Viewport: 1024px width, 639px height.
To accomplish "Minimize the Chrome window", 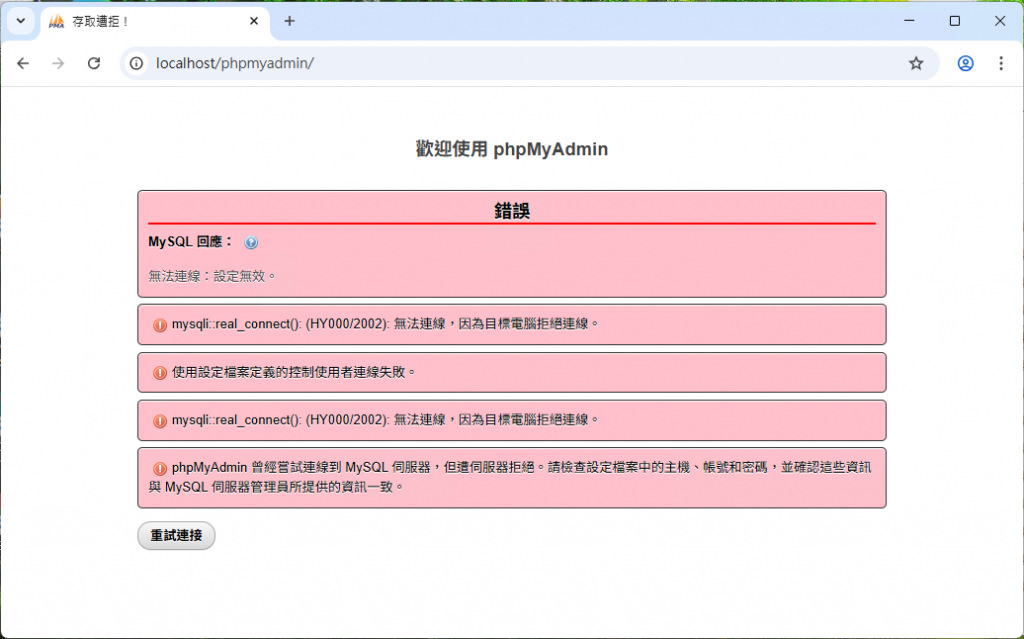I will 909,21.
